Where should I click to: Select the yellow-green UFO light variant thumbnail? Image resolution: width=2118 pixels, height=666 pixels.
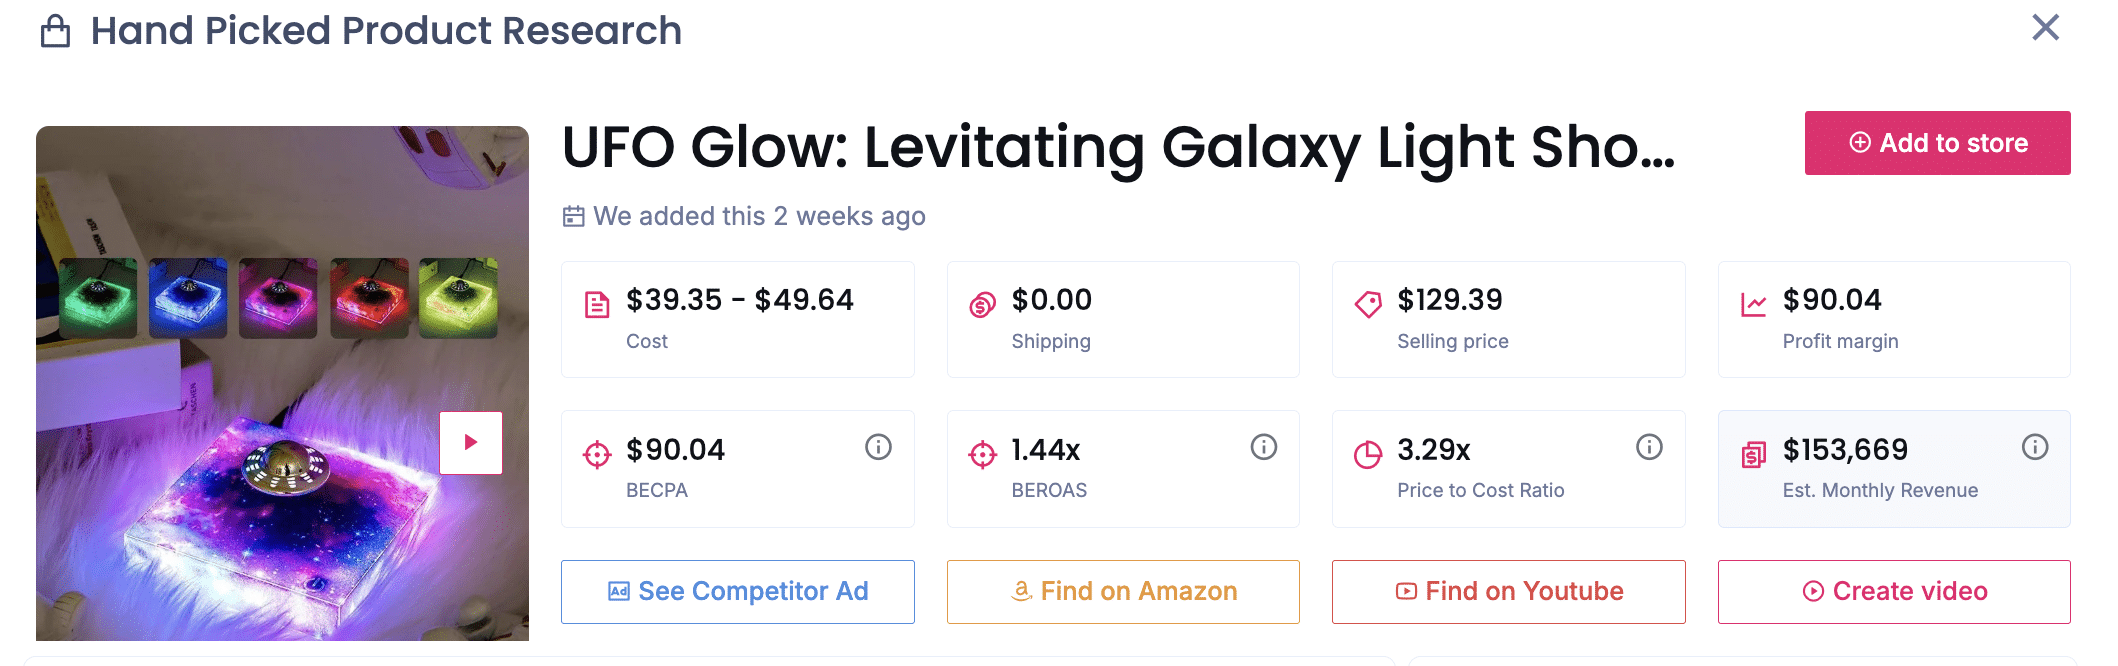click(459, 298)
